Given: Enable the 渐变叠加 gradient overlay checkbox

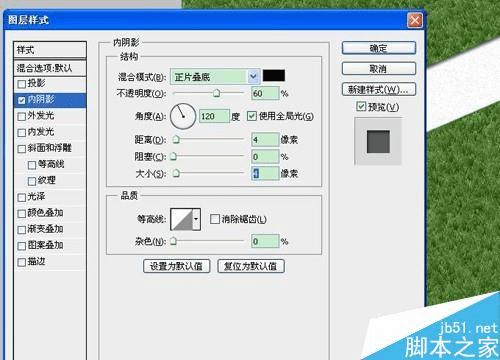Looking at the screenshot, I should pos(22,230).
